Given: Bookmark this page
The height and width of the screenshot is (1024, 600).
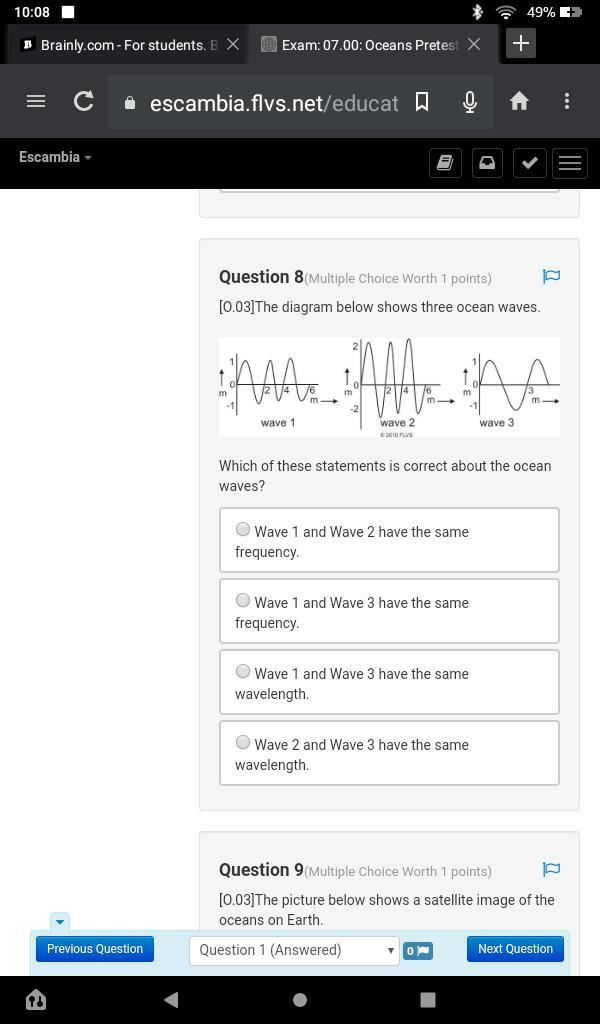Looking at the screenshot, I should 422,101.
